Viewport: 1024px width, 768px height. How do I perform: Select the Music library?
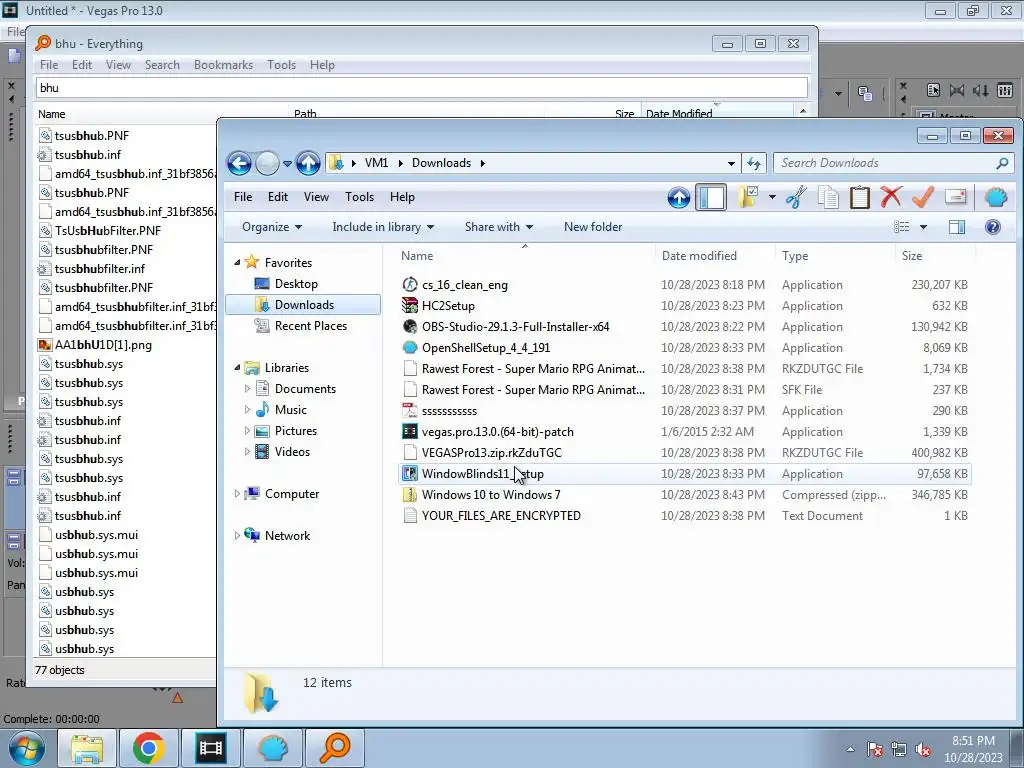tap(291, 409)
